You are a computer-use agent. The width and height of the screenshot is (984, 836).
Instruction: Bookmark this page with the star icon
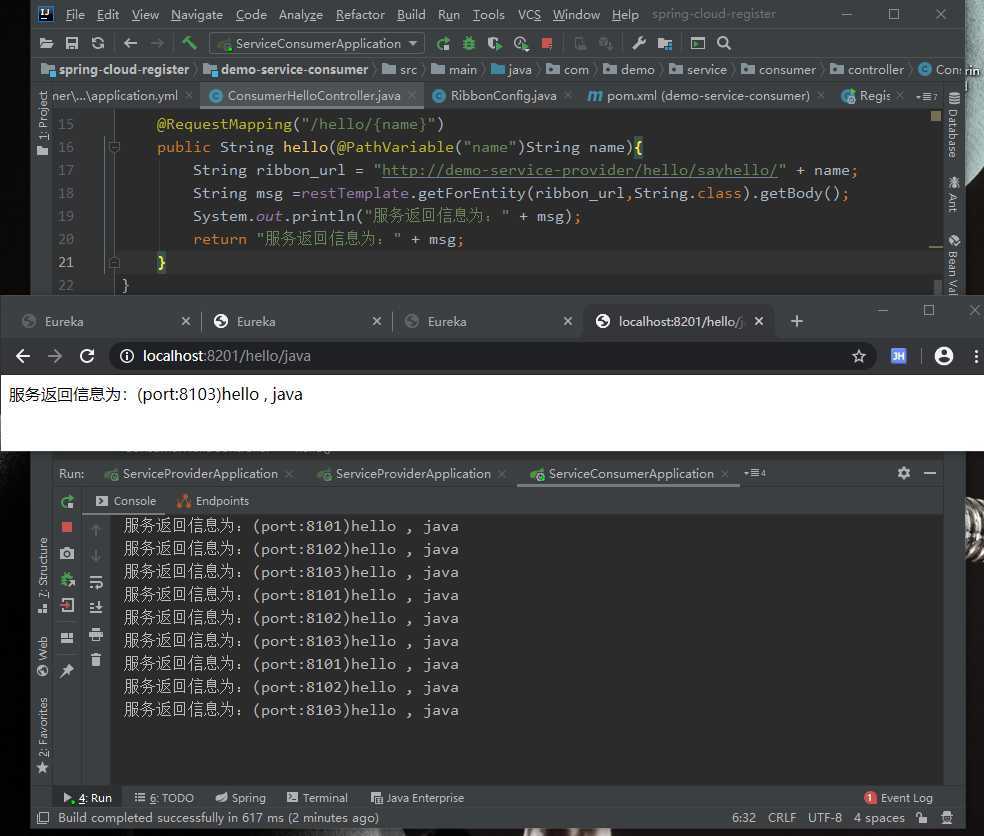858,356
